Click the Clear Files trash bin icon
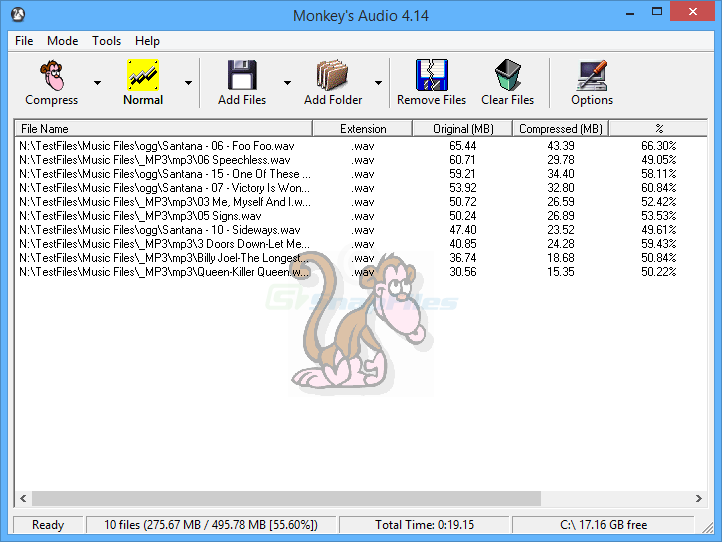 [507, 75]
